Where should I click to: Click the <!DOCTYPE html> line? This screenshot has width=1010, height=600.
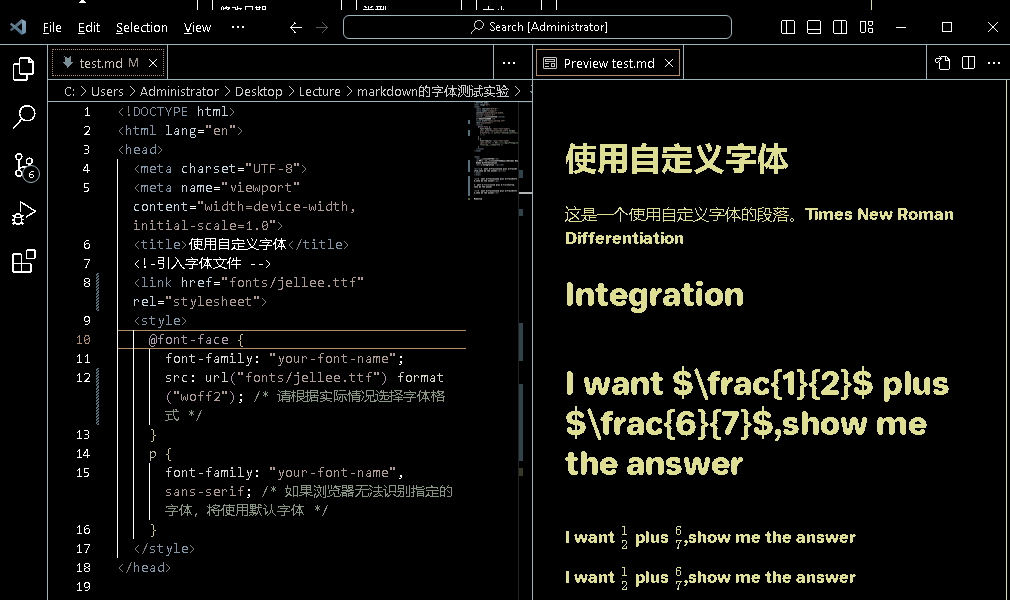176,111
